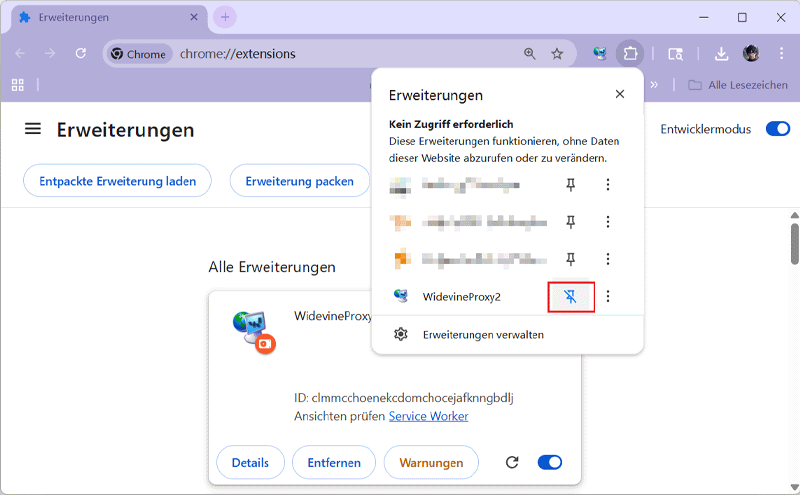Click the Chrome site info chip
This screenshot has width=800, height=495.
coord(139,54)
